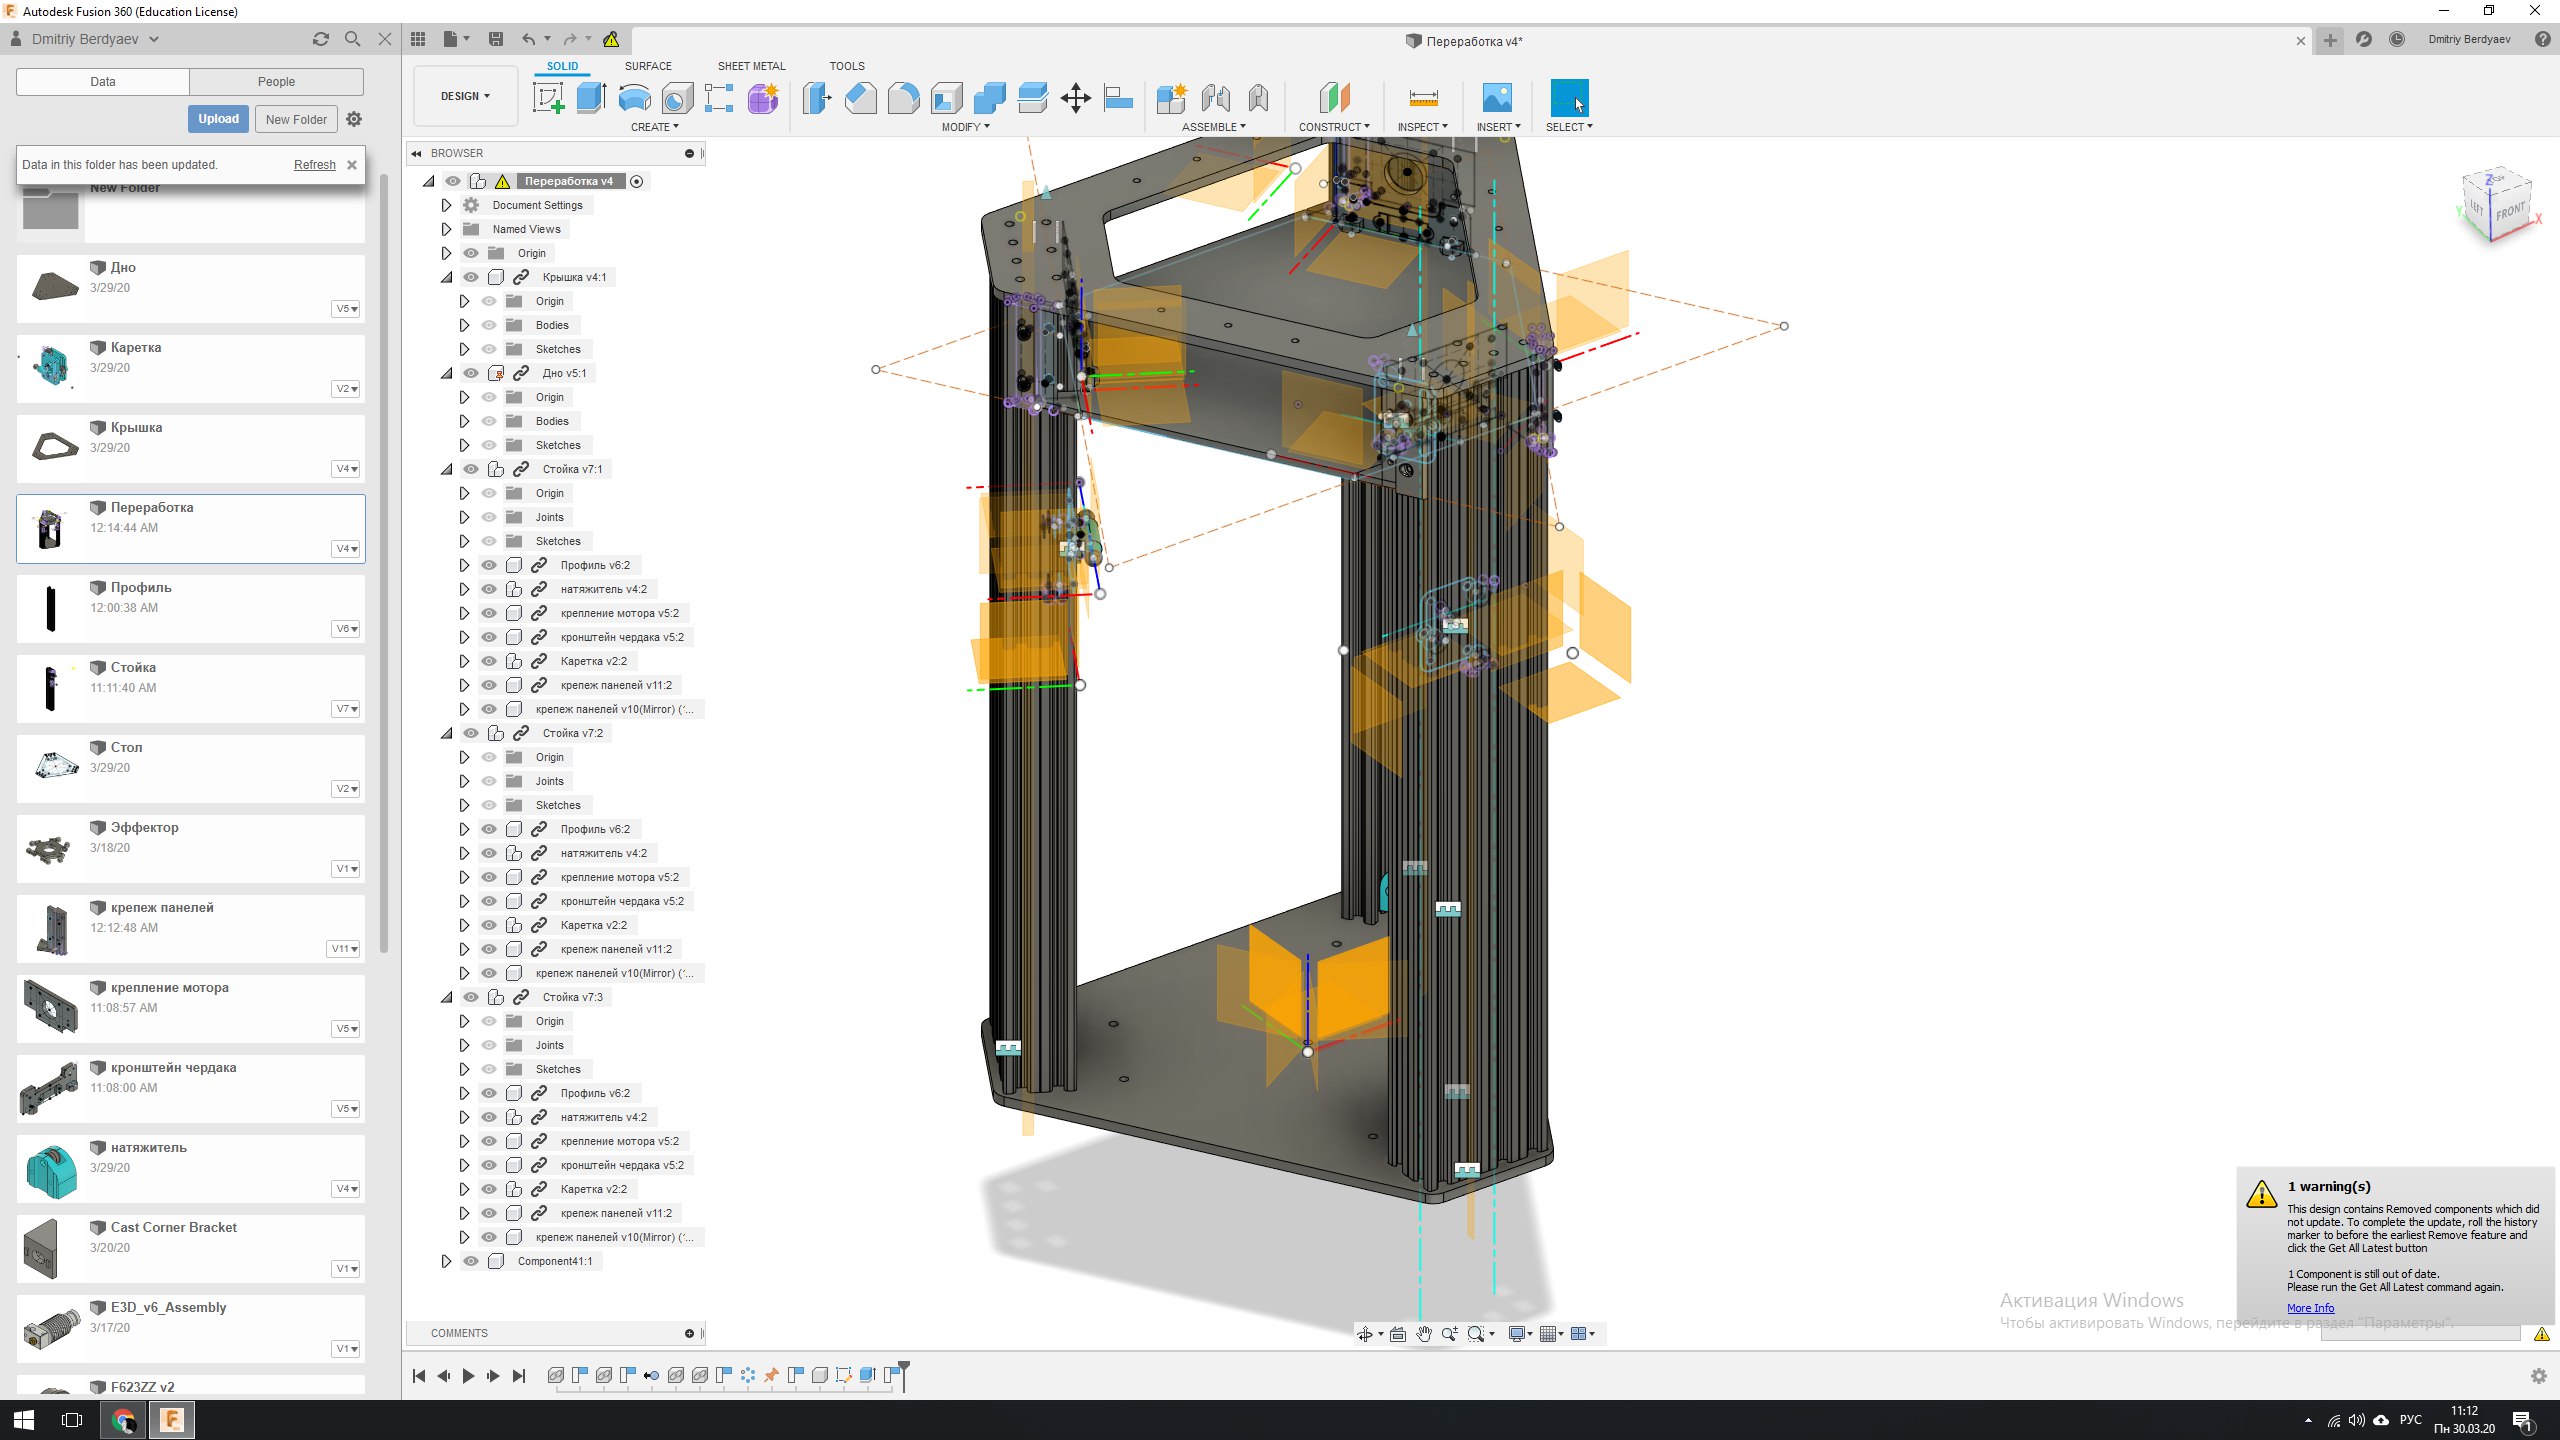The image size is (2560, 1440).
Task: Click the Create Sketch tool icon
Action: 548,98
